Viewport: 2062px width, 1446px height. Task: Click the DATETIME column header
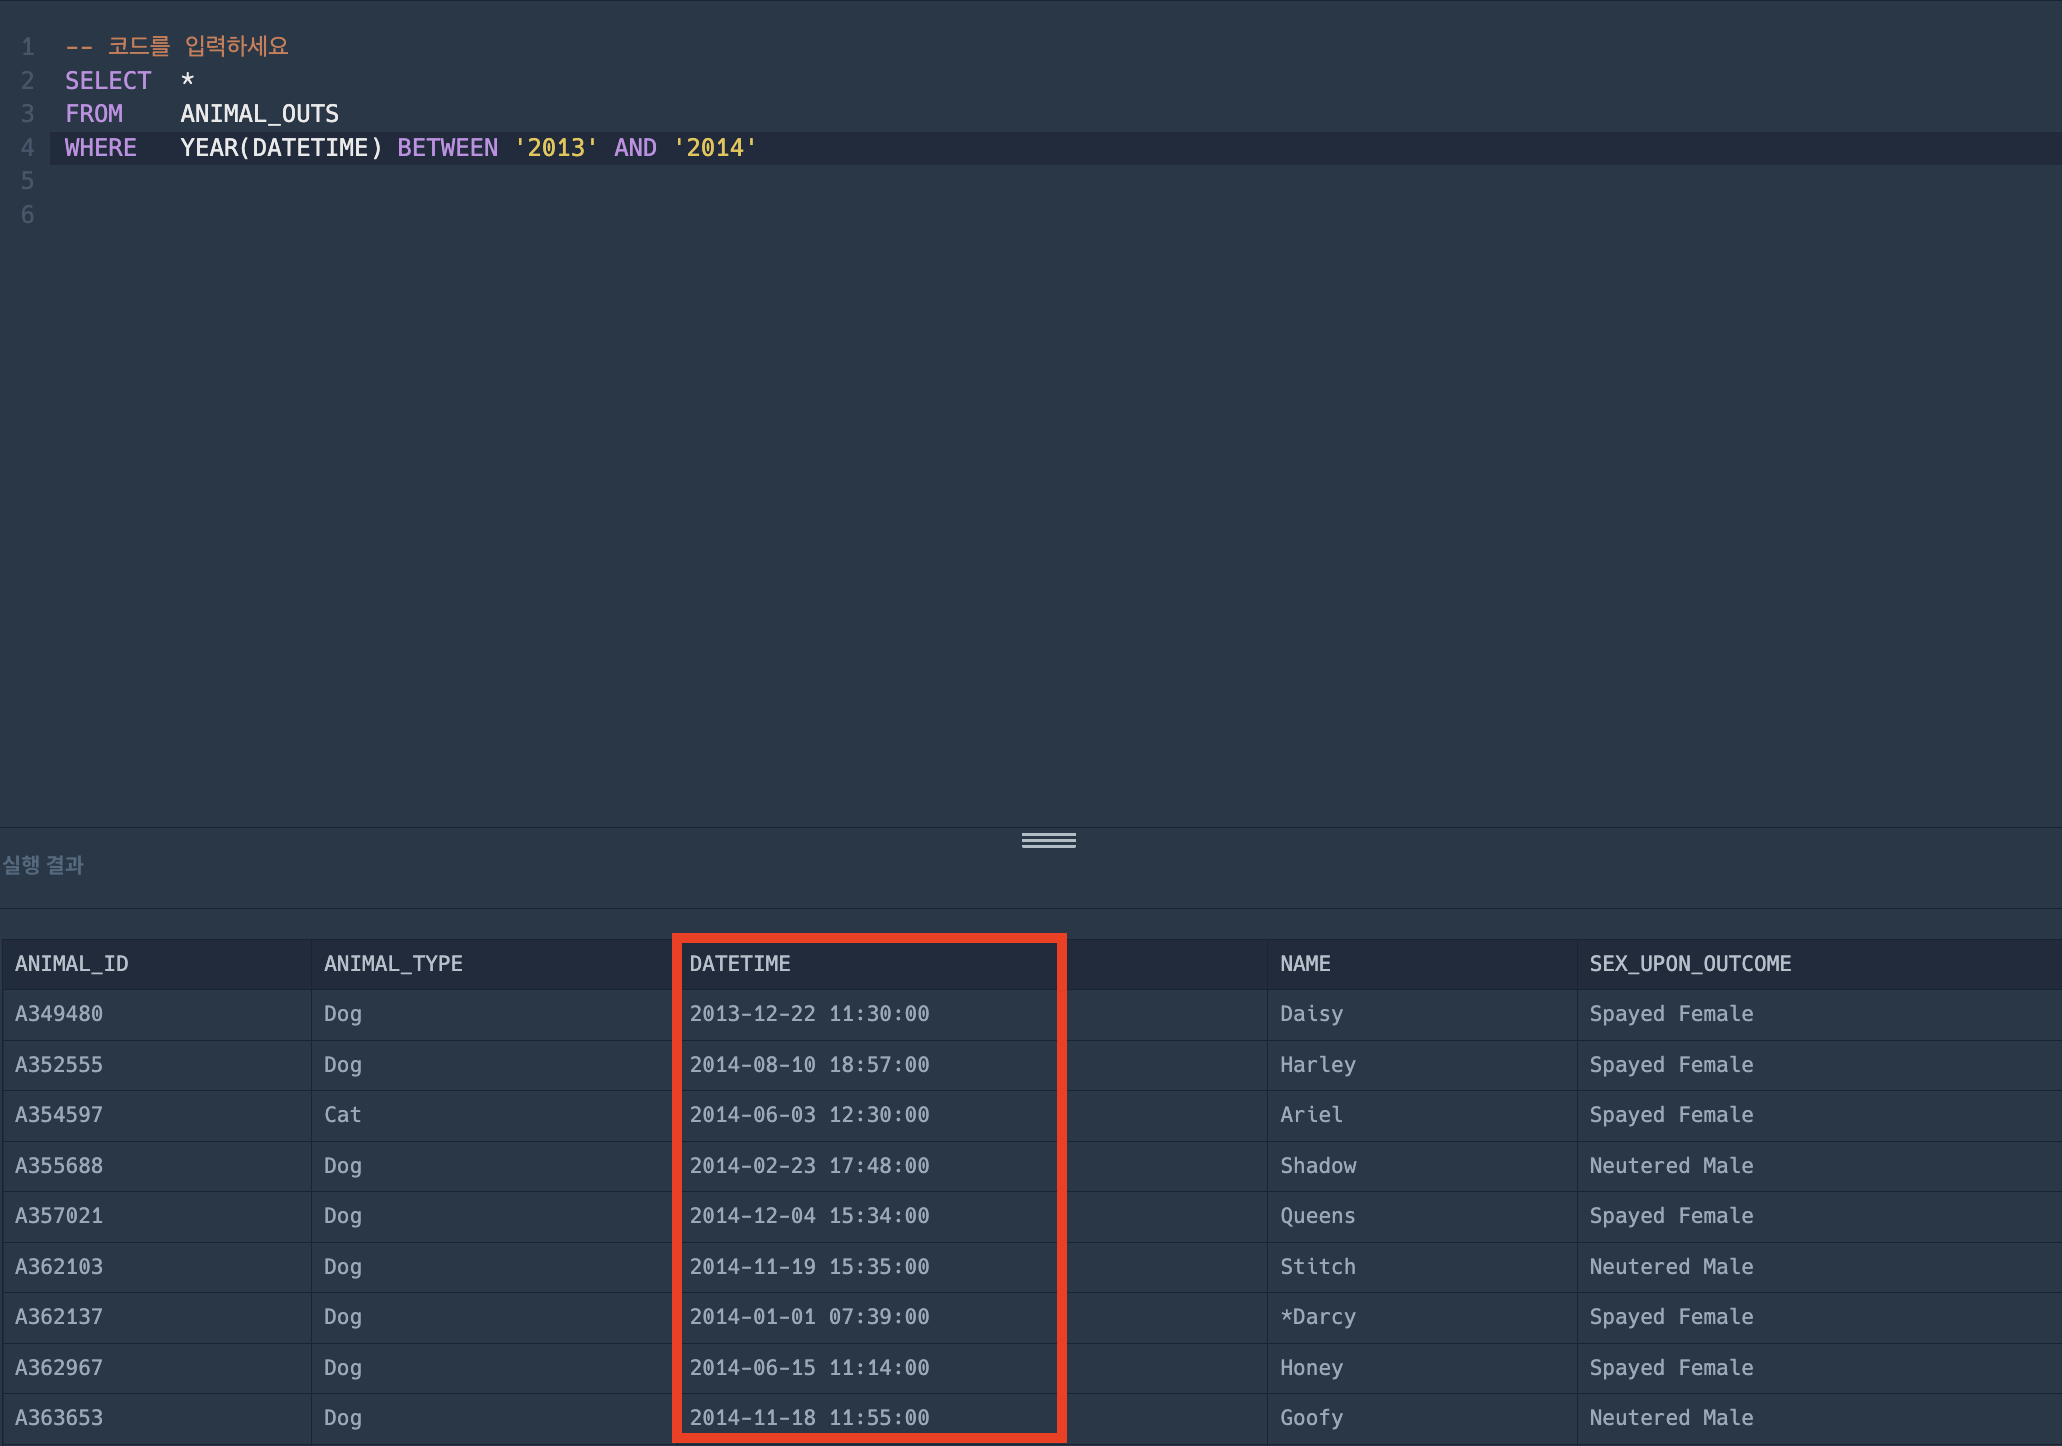[740, 964]
